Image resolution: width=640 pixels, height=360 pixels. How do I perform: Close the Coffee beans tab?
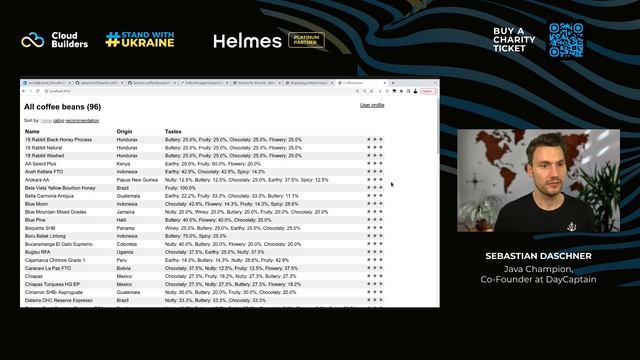point(384,83)
